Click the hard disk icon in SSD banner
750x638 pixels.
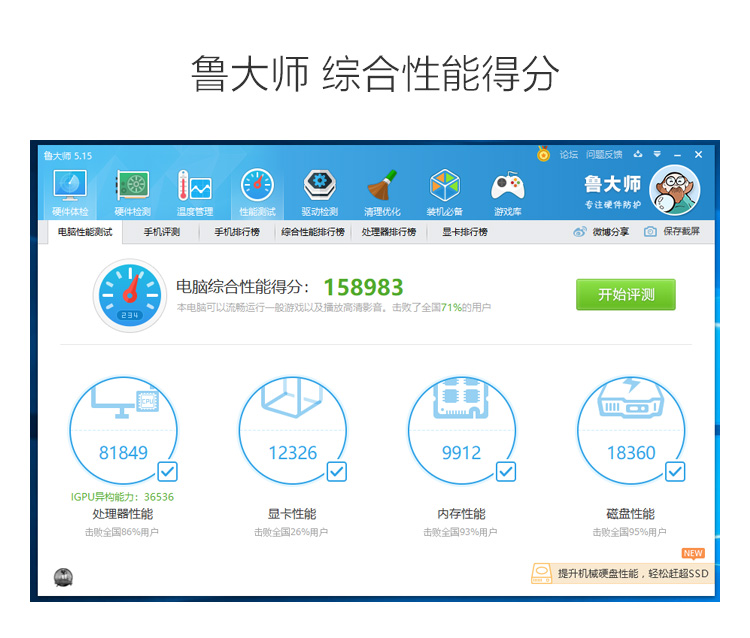[541, 573]
